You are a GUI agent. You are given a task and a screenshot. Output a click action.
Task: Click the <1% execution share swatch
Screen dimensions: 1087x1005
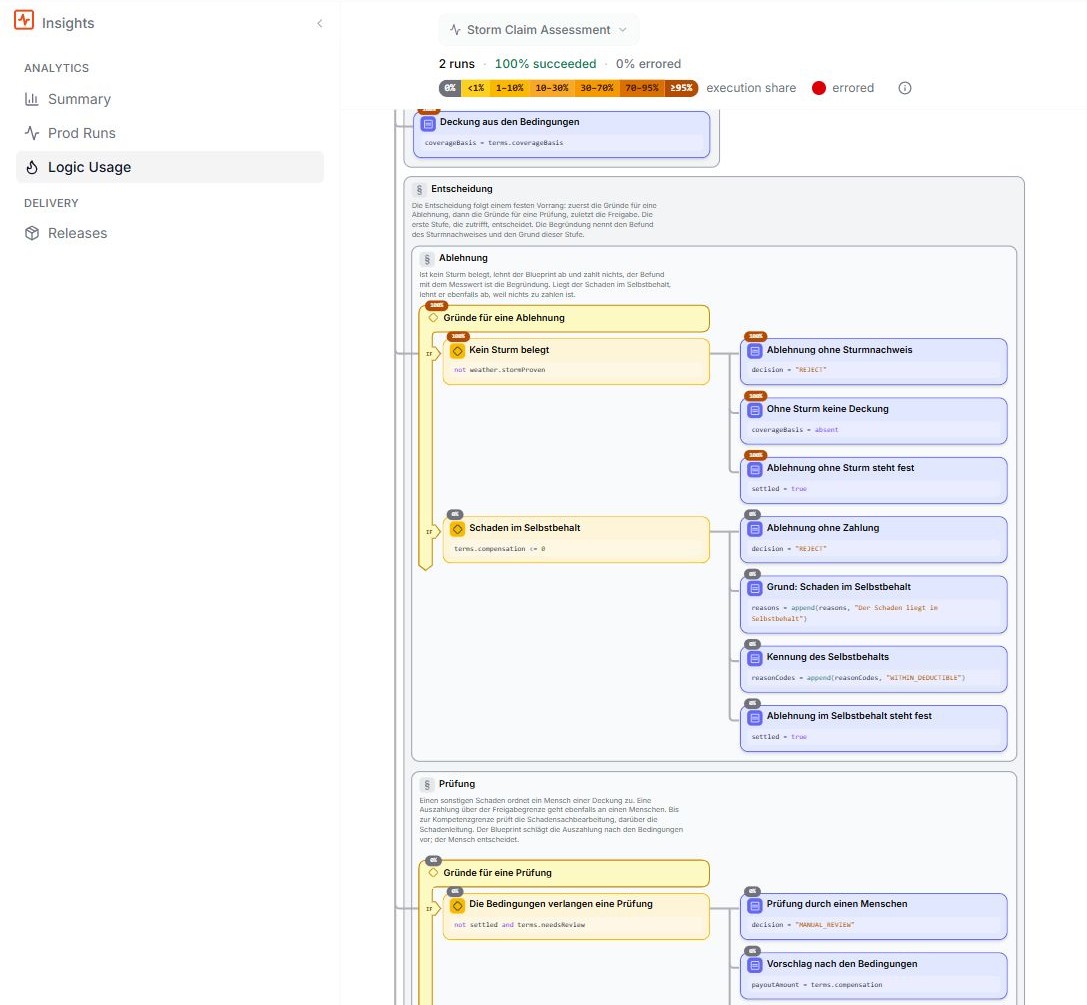pyautogui.click(x=476, y=88)
